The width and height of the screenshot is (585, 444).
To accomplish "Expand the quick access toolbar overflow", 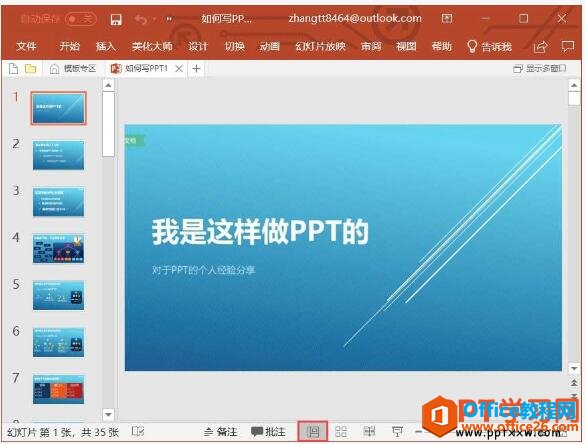I will pos(169,19).
